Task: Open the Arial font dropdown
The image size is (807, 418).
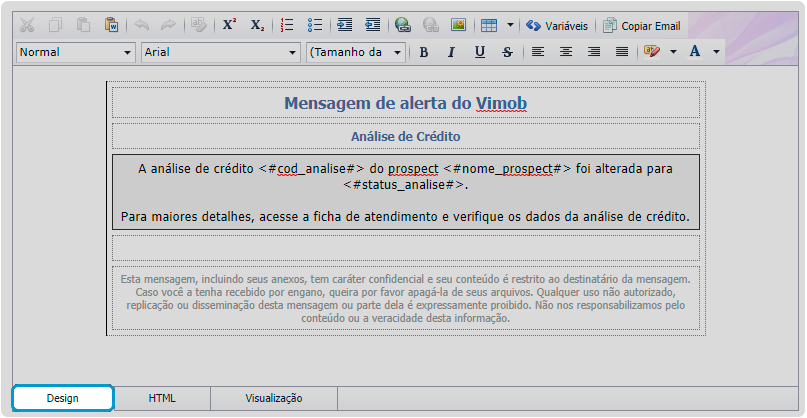Action: (x=221, y=53)
